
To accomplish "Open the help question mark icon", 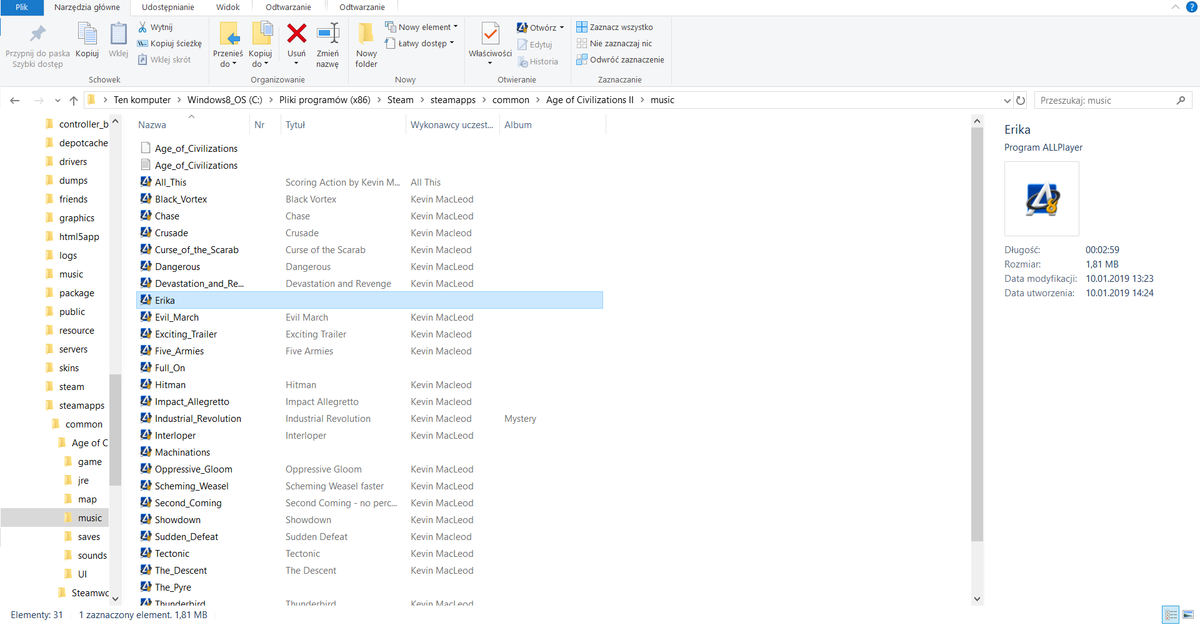I will click(x=1190, y=7).
